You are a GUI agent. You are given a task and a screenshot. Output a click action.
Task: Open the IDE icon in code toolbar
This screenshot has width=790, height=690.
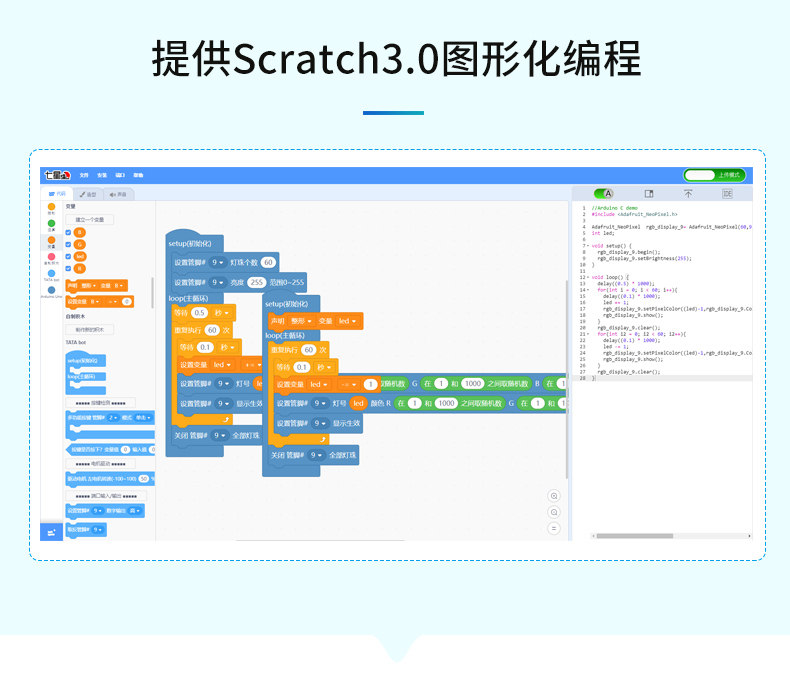pos(727,194)
